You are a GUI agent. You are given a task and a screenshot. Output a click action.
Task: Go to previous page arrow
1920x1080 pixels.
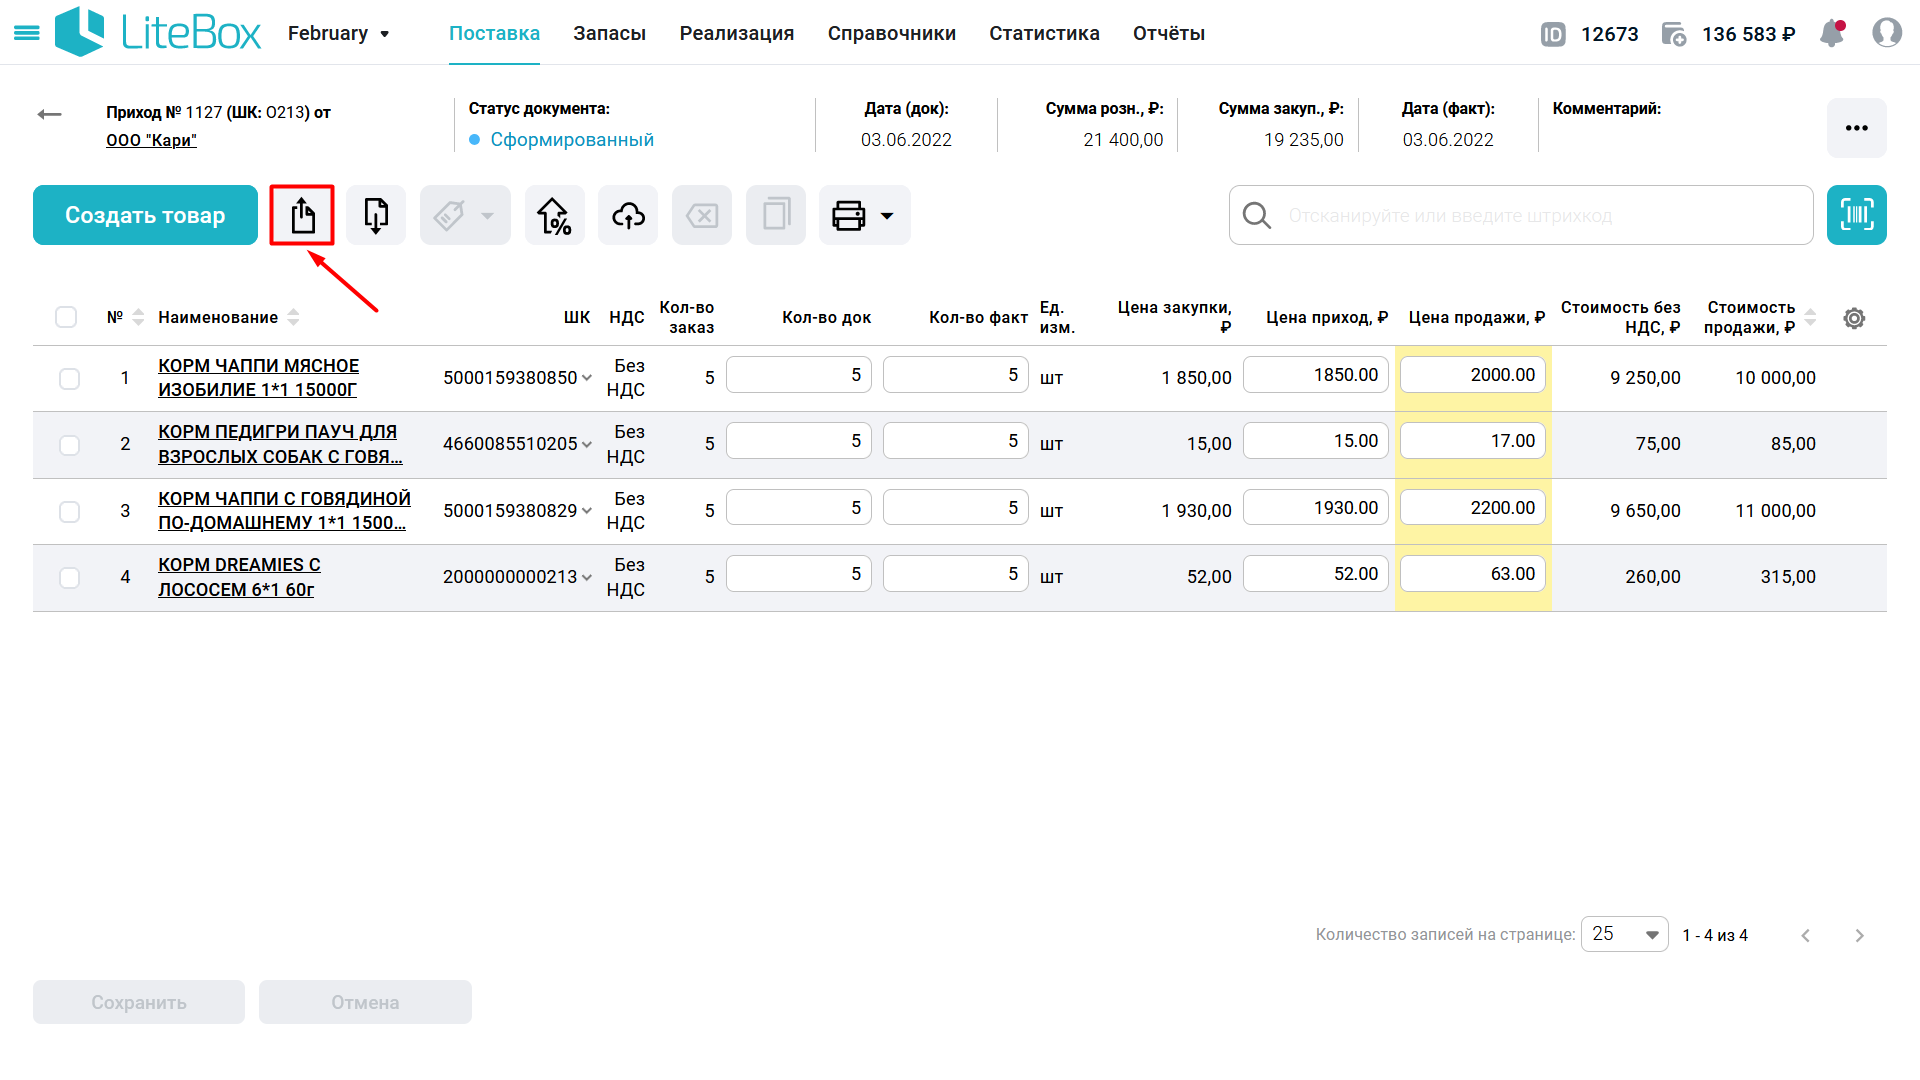click(1806, 936)
